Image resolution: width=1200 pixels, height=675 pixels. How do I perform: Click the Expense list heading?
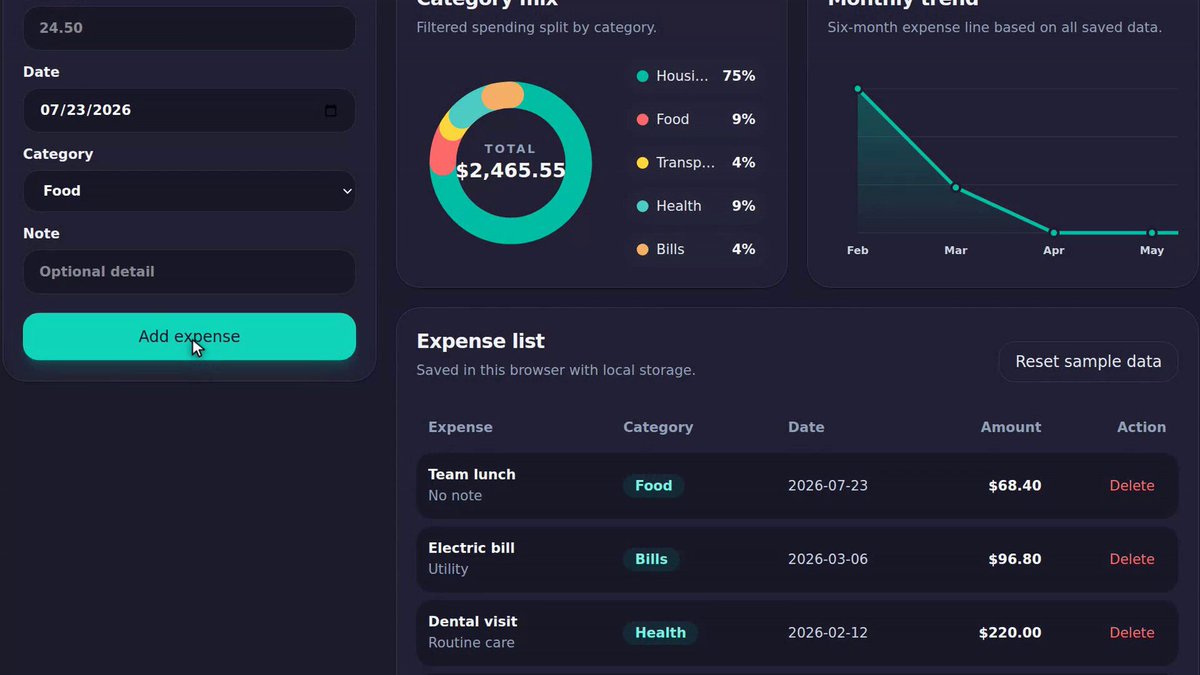point(481,341)
